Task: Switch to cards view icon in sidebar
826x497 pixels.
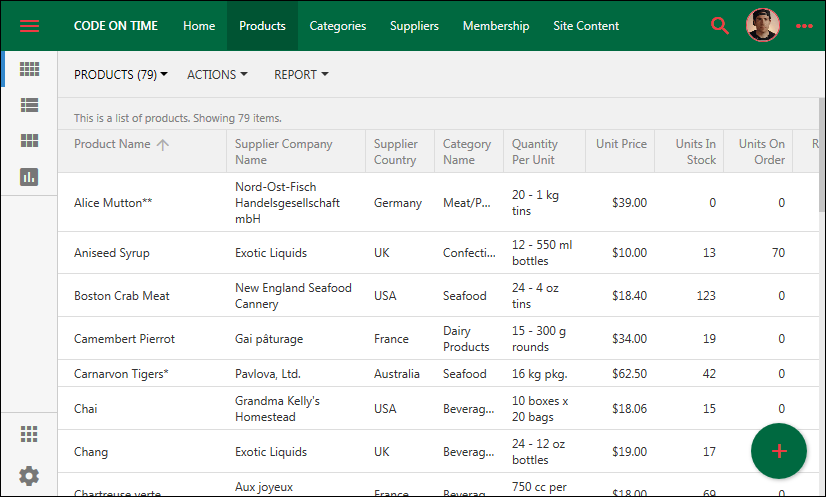Action: pyautogui.click(x=30, y=141)
